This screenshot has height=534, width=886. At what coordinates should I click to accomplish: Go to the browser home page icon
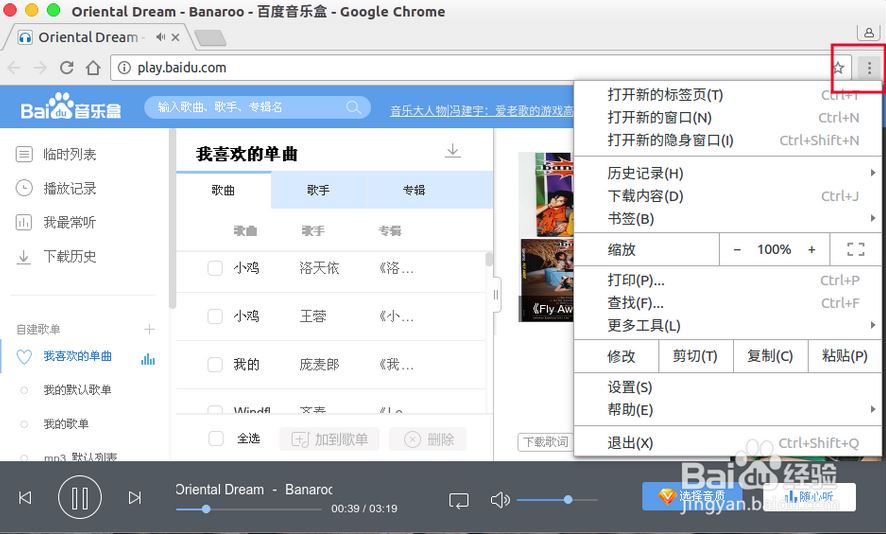click(93, 68)
